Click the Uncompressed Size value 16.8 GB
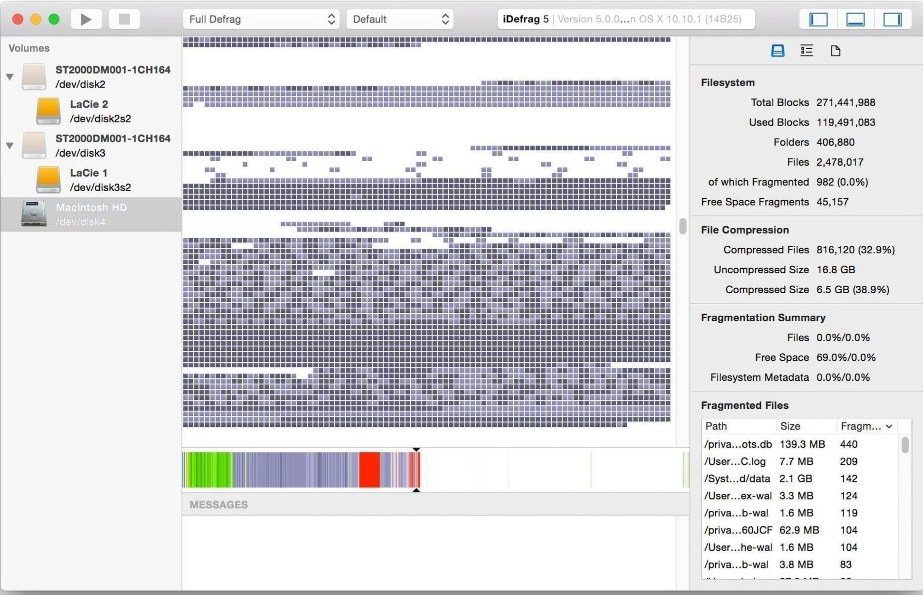 point(835,270)
